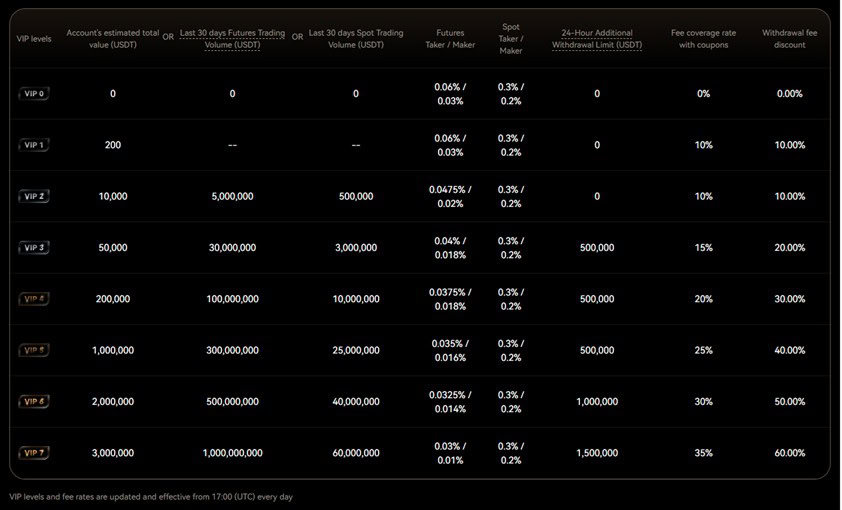This screenshot has width=842, height=510.
Task: Click the VIP 2 badge icon
Action: pyautogui.click(x=33, y=196)
